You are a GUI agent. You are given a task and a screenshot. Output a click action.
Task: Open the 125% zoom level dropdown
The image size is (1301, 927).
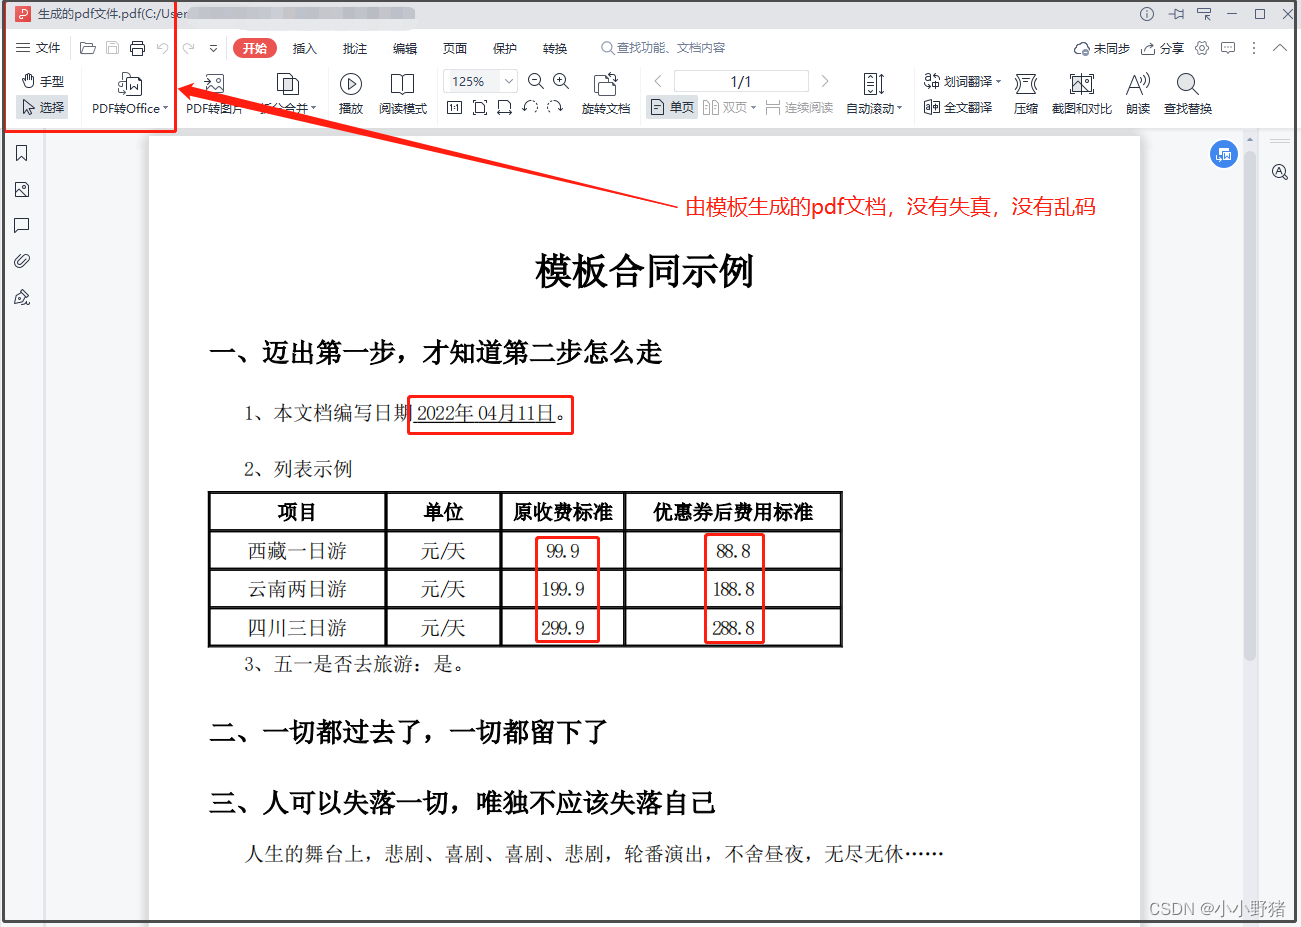[x=508, y=80]
